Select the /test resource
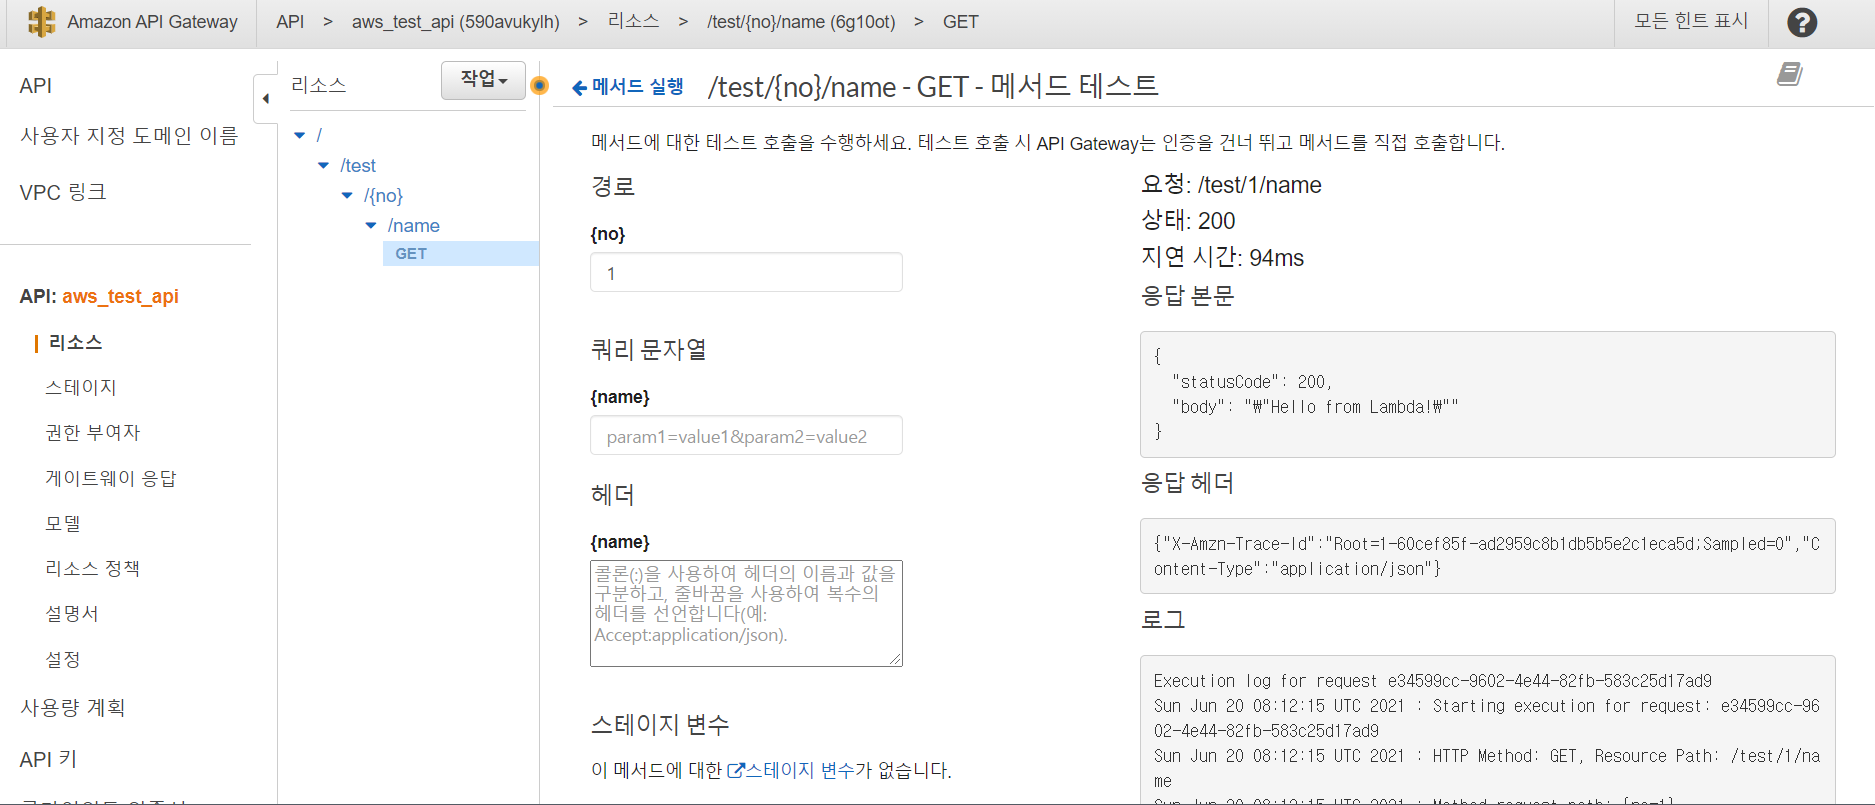The image size is (1875, 805). click(358, 165)
